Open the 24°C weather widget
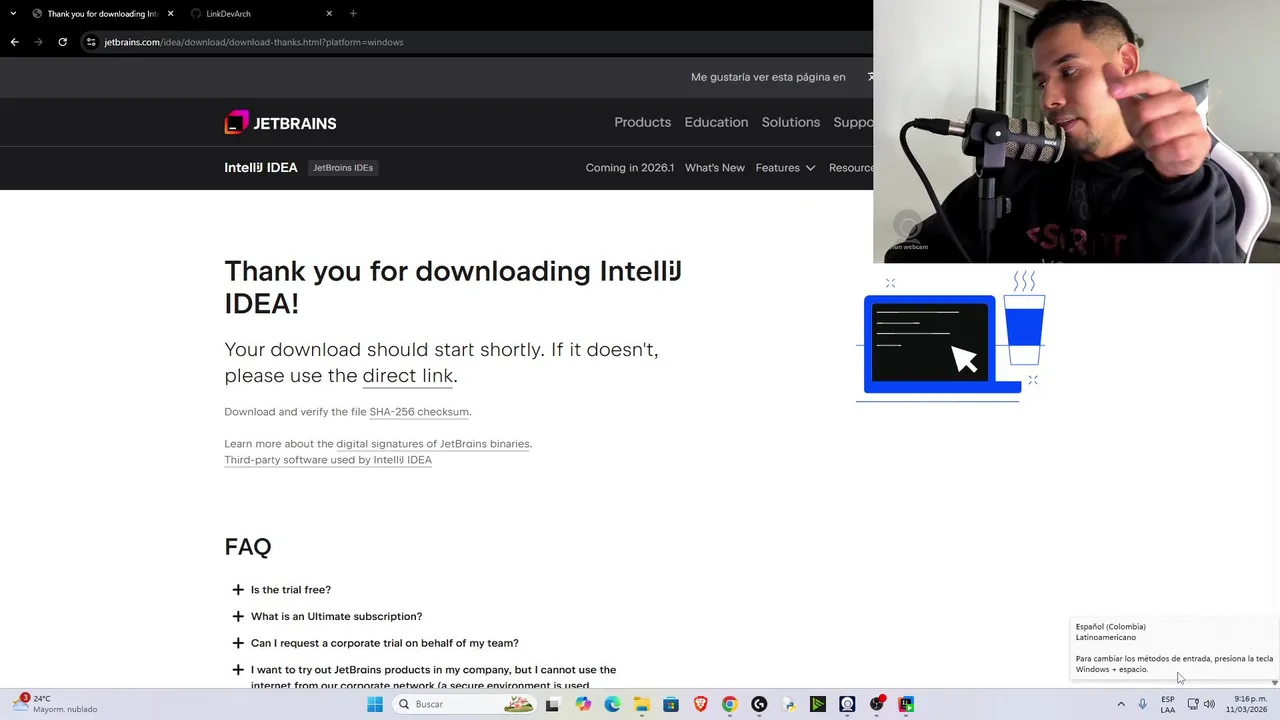This screenshot has width=1280, height=720. 56,704
